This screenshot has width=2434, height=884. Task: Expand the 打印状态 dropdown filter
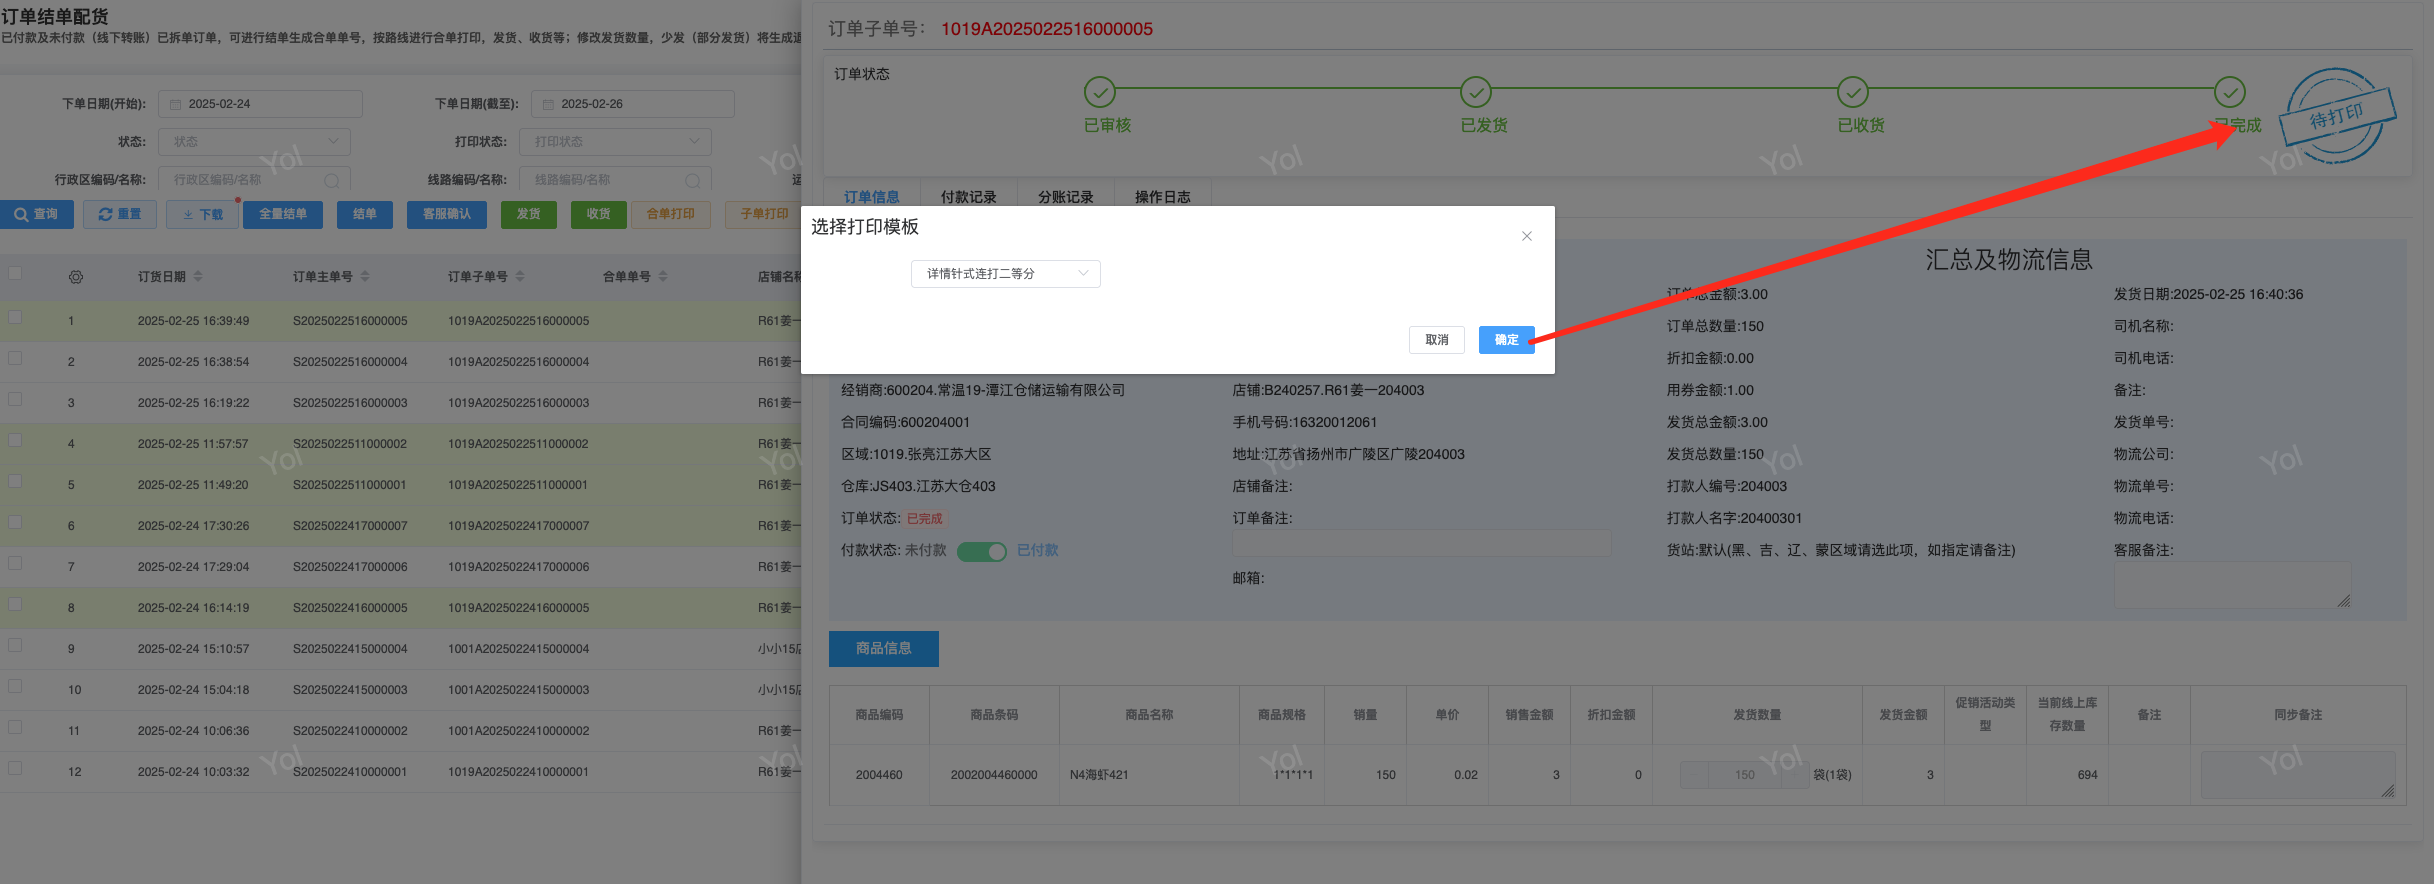(615, 142)
